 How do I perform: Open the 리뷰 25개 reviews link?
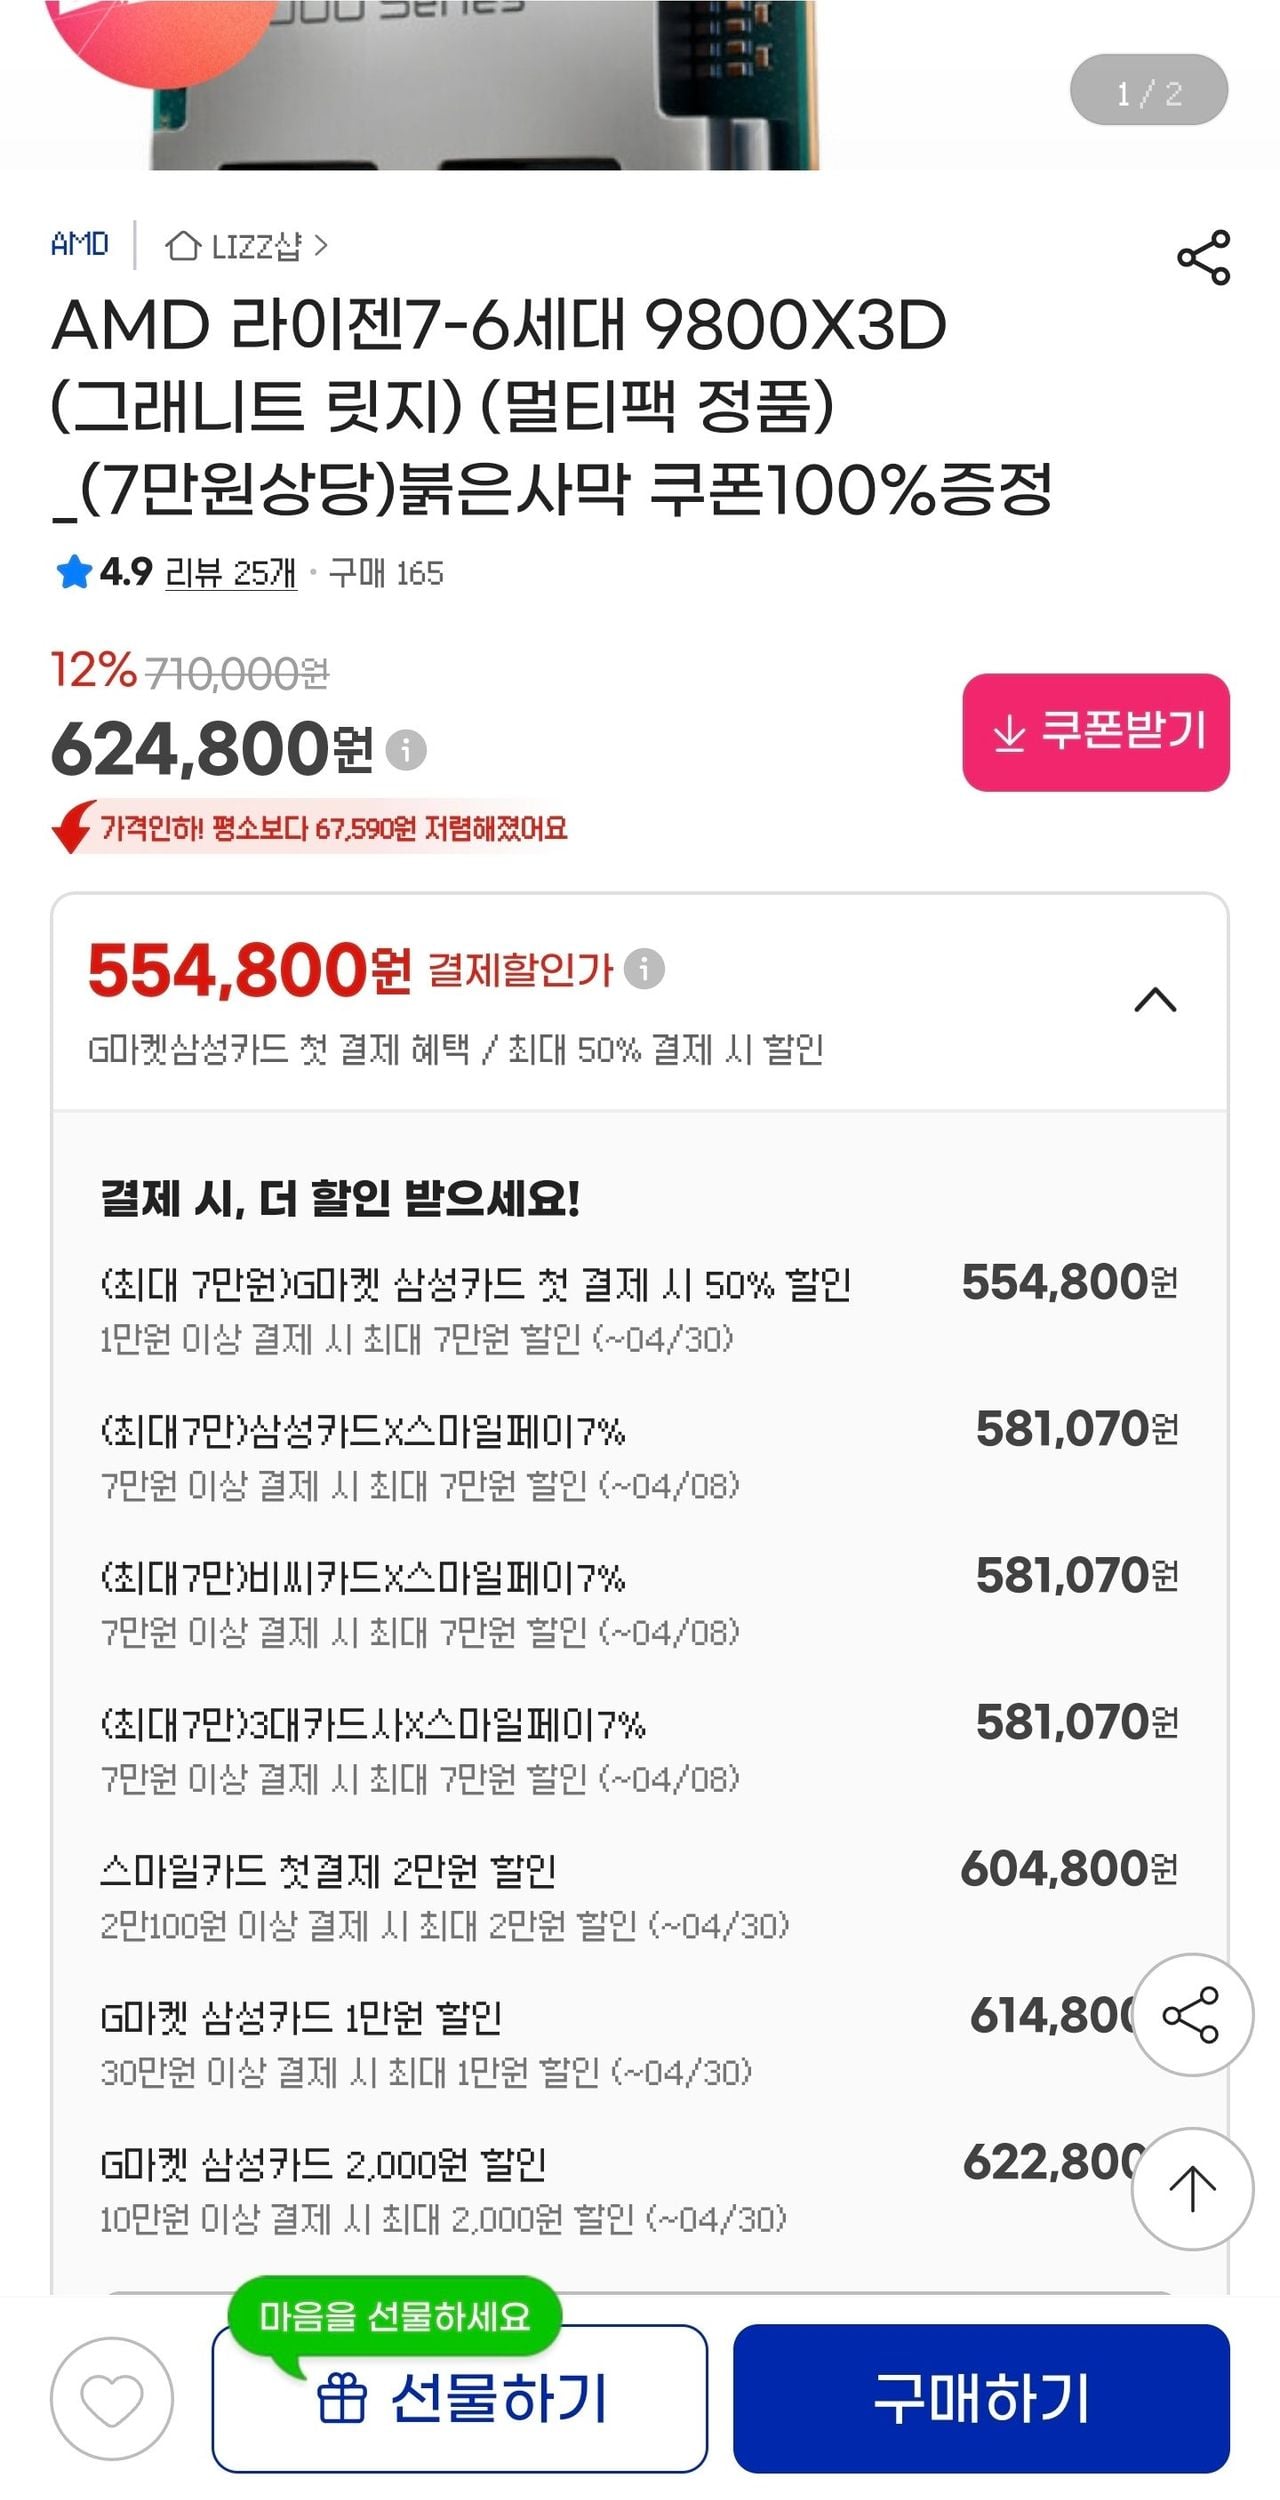(231, 573)
